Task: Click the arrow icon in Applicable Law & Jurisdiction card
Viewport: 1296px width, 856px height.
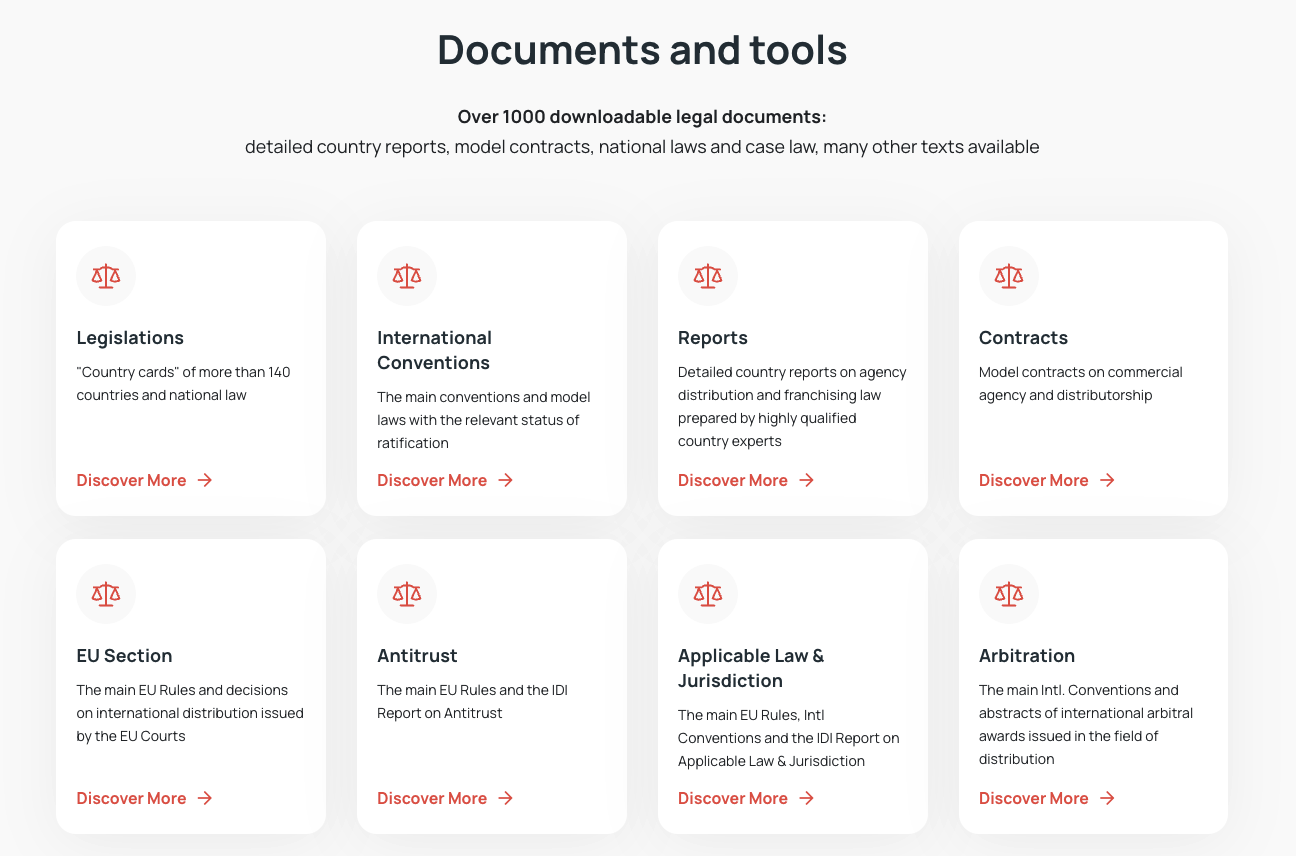Action: [x=807, y=798]
